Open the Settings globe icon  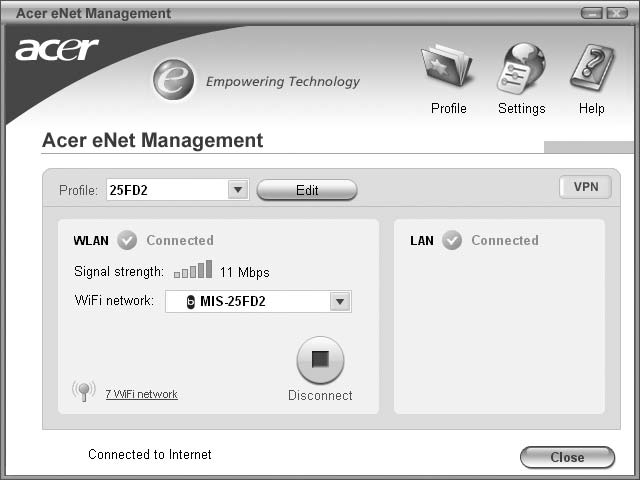tap(521, 68)
